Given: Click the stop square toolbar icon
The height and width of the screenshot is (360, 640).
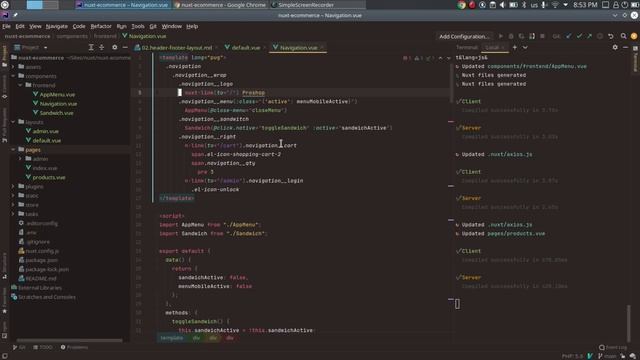Looking at the screenshot, I should 542,36.
